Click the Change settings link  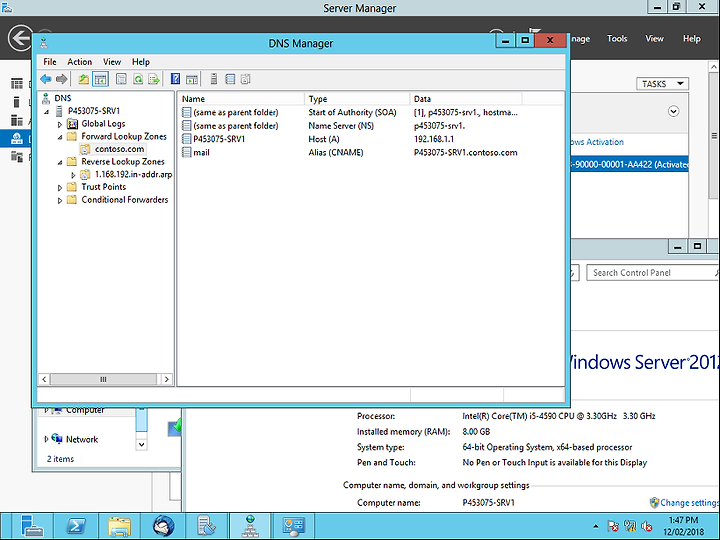click(x=689, y=503)
